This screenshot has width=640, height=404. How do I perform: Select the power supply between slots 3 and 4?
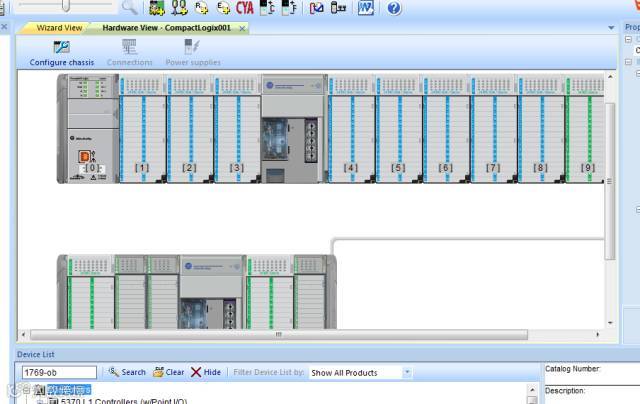pos(294,128)
